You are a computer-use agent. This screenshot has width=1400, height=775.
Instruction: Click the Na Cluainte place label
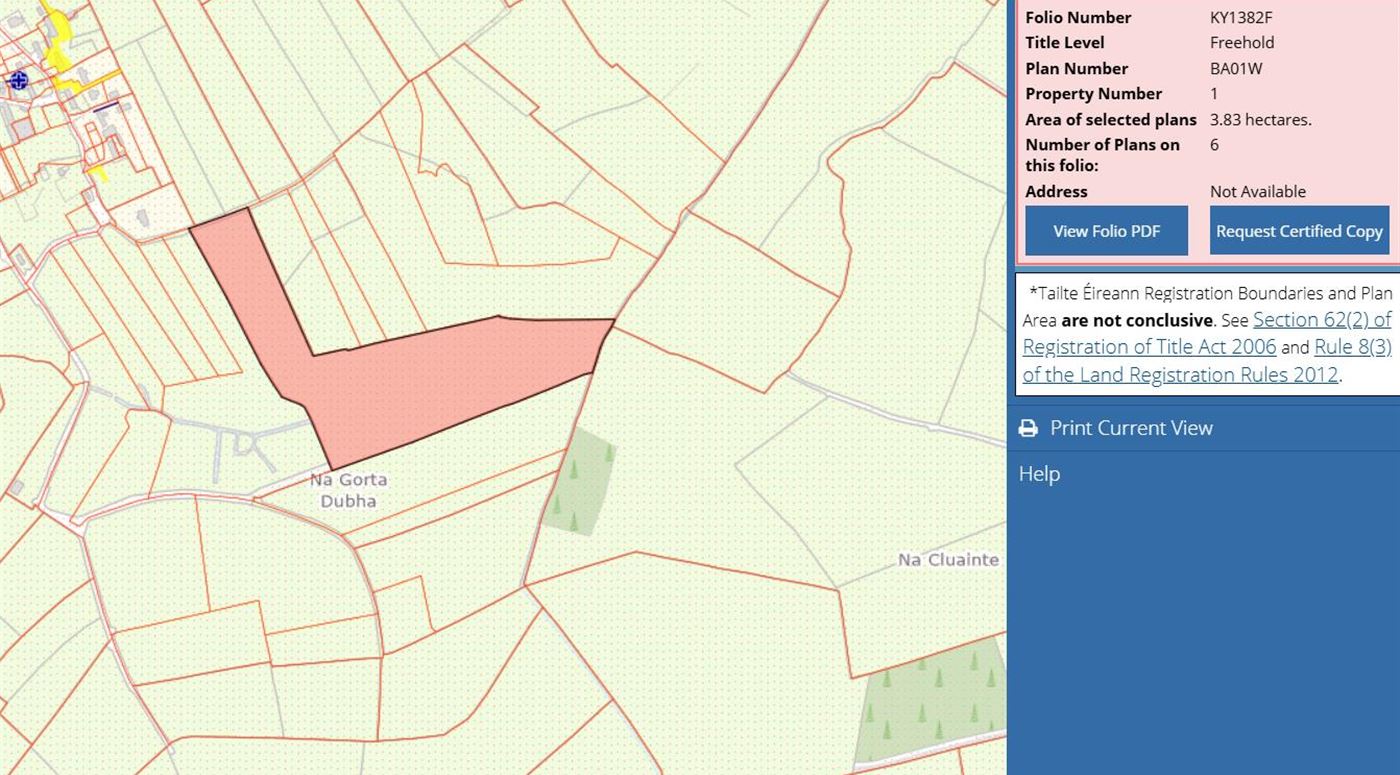[x=948, y=560]
